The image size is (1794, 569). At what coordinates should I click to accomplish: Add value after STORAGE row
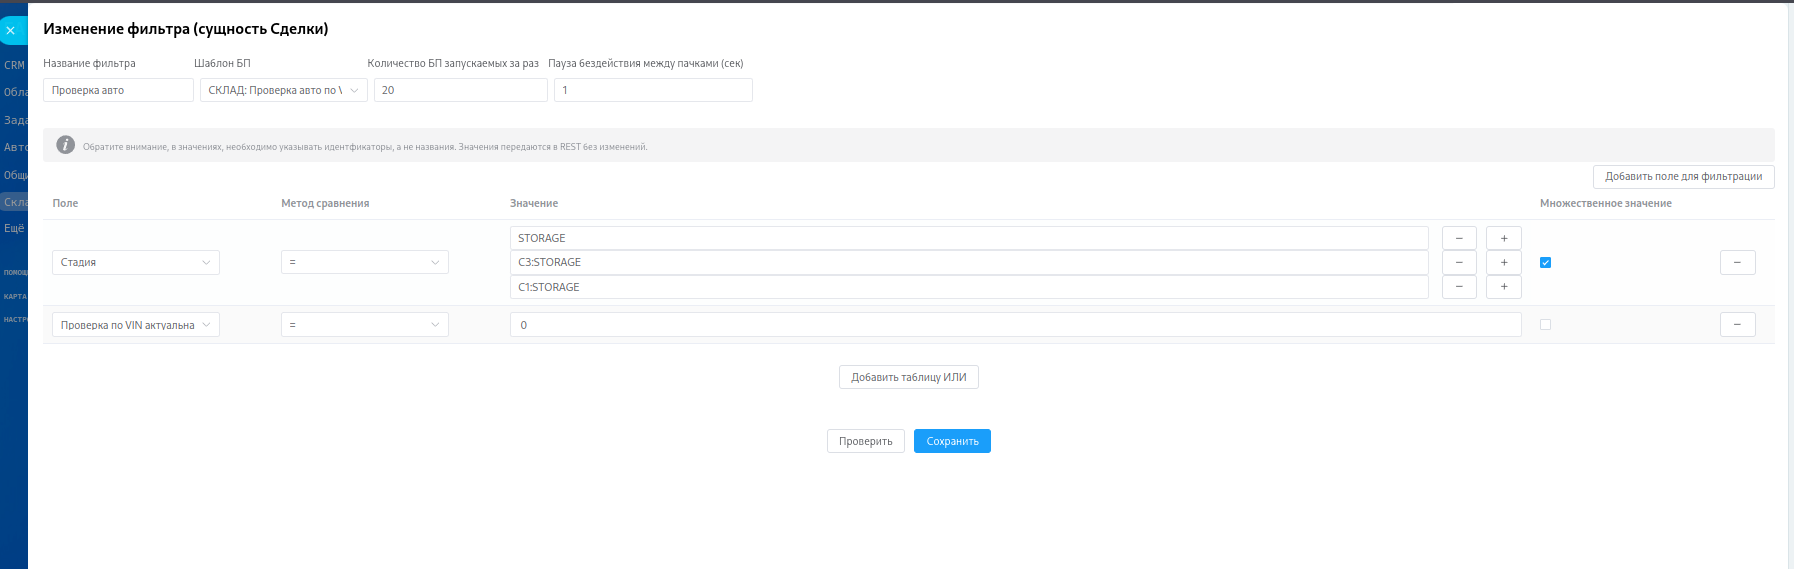pos(1504,238)
